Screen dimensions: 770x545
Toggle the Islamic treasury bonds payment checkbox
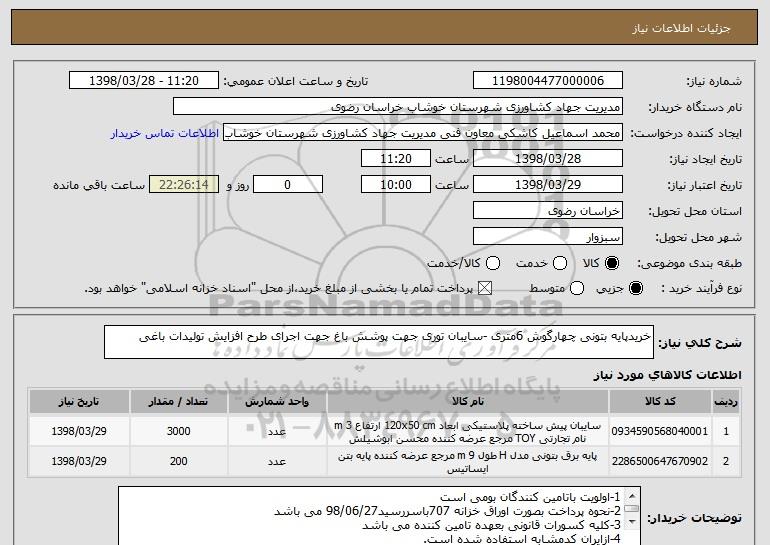click(485, 288)
